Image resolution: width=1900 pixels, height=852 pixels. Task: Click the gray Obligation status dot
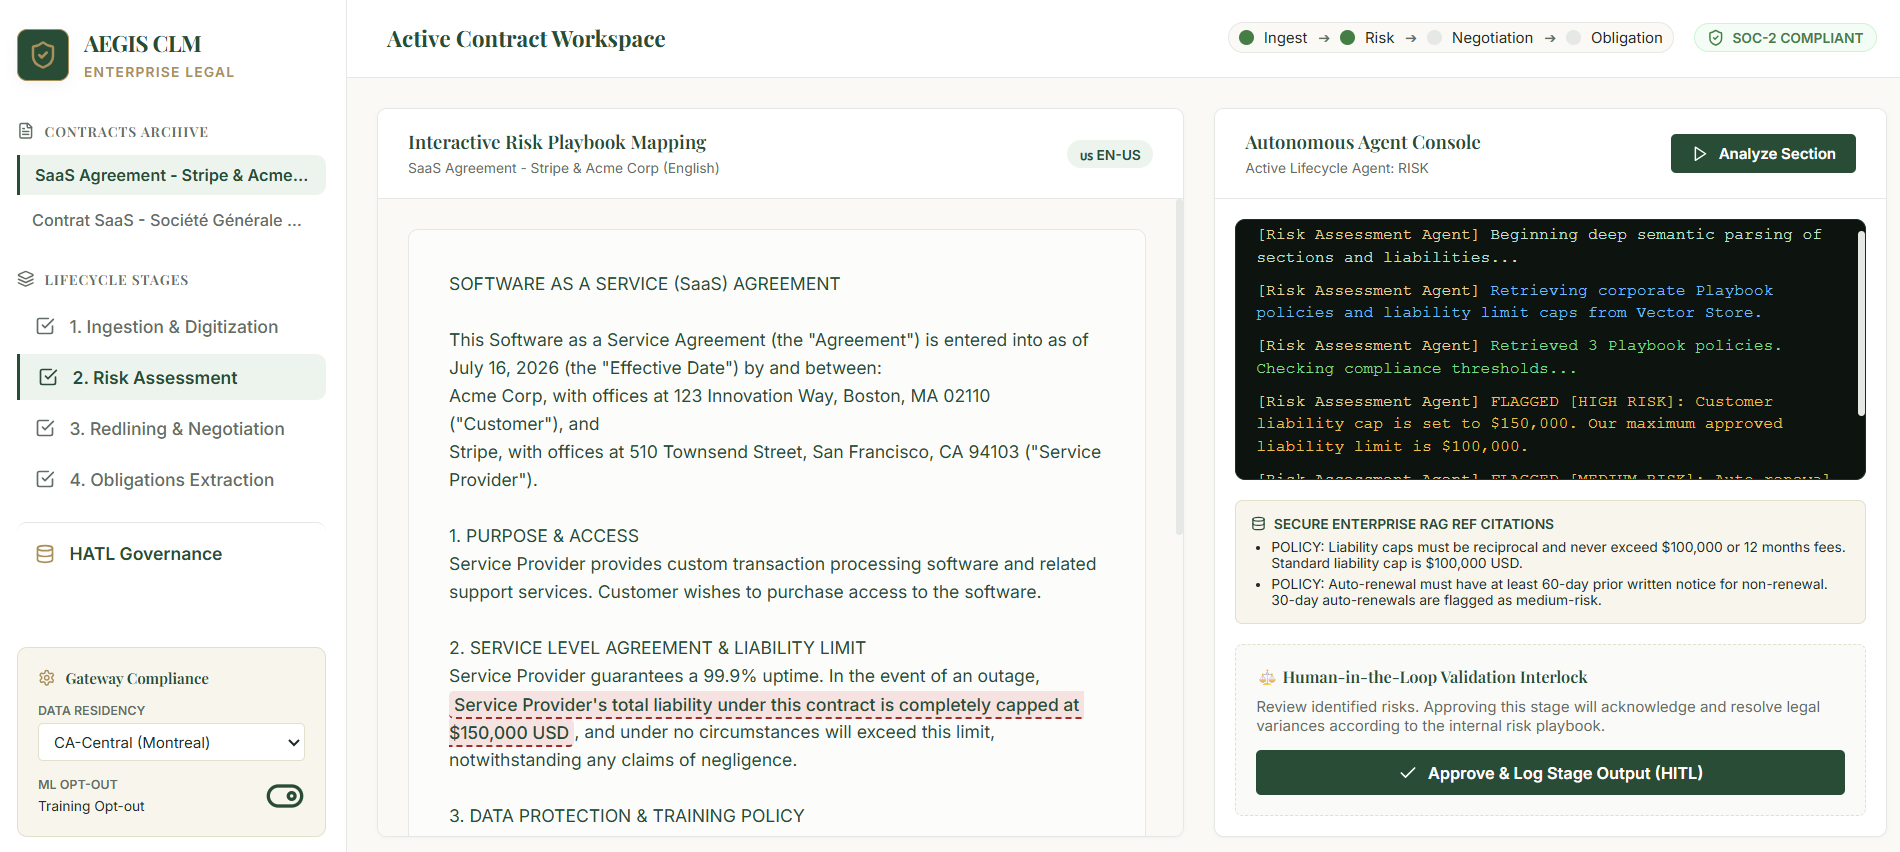pos(1574,38)
